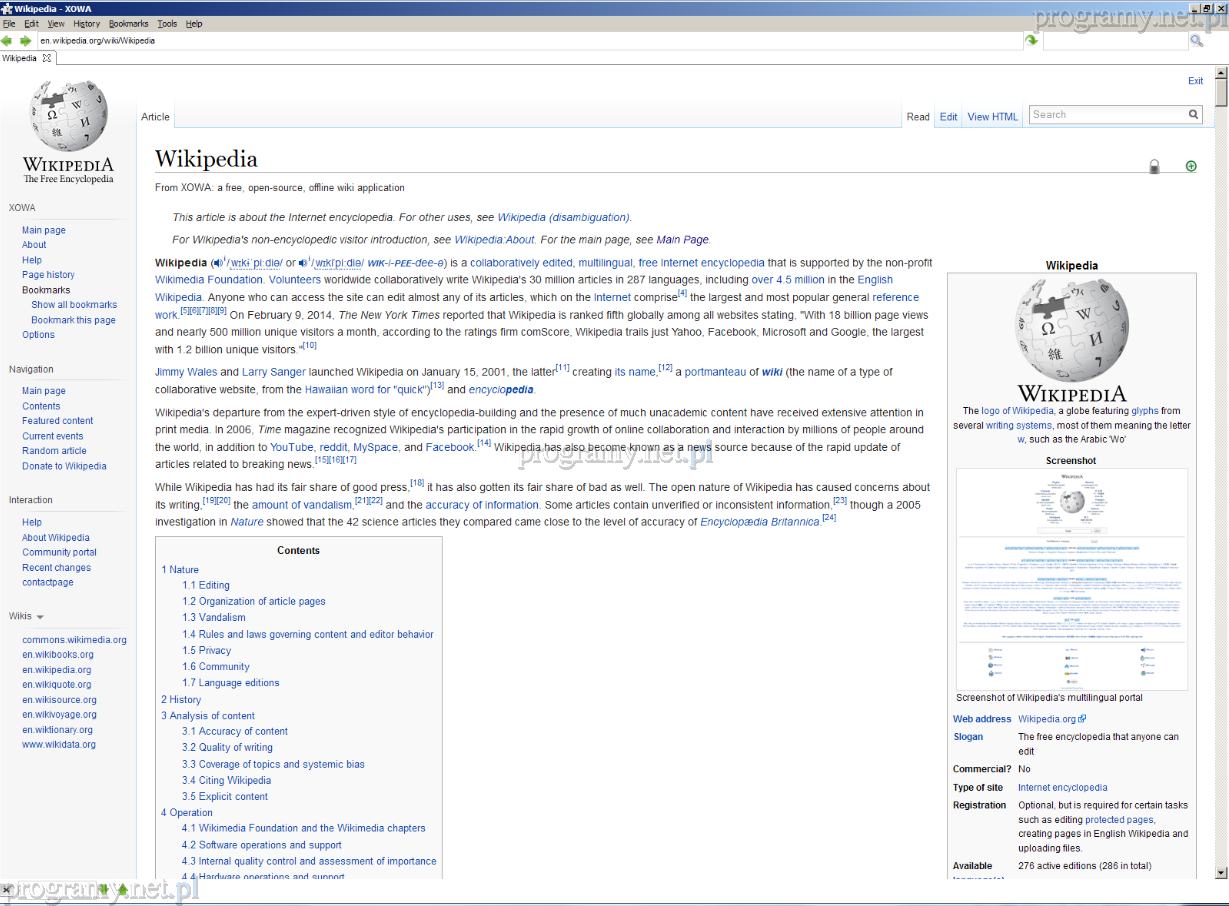The width and height of the screenshot is (1229, 906).
Task: Open the Tools menu
Action: point(167,23)
